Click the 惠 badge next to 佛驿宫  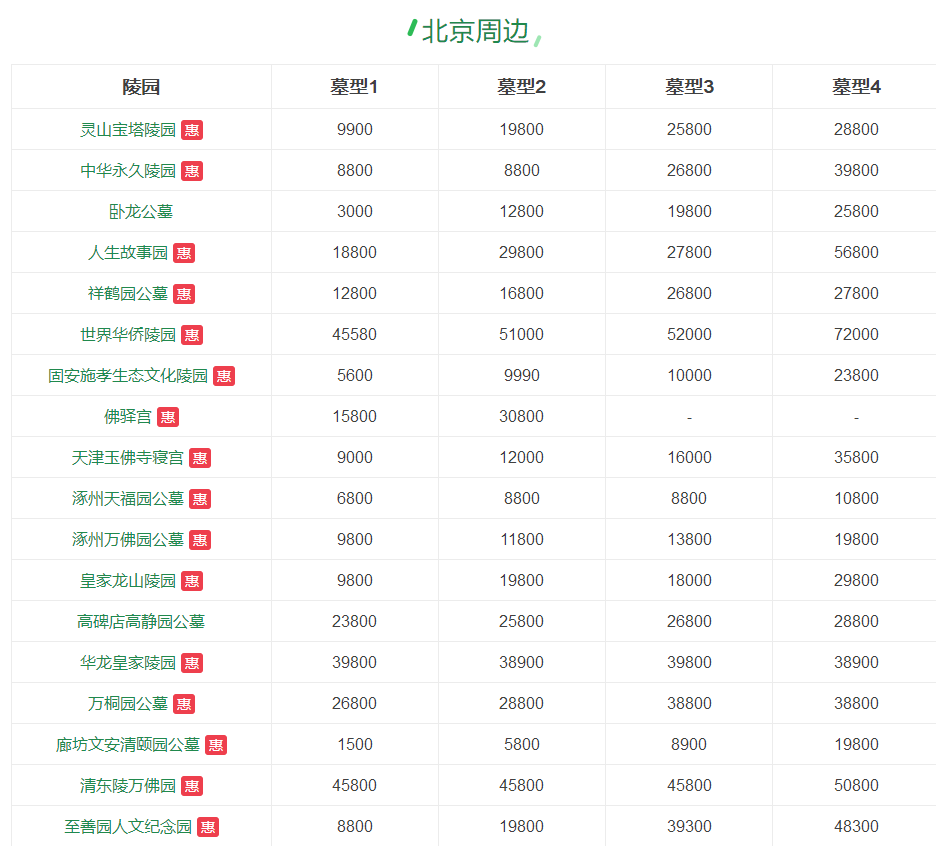point(168,417)
